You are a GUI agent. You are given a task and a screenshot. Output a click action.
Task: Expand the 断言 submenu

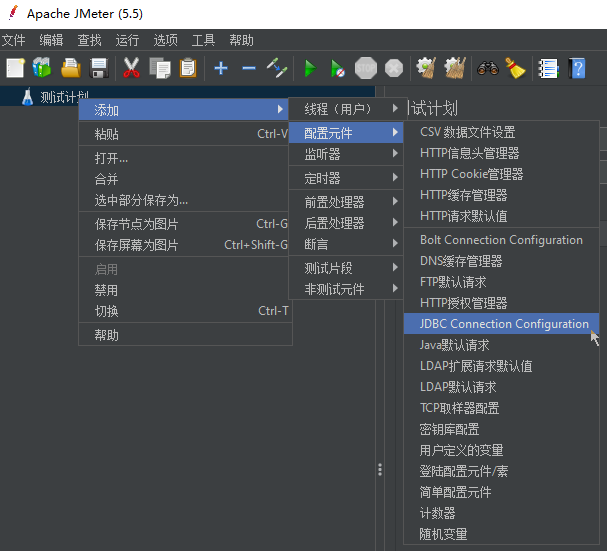coord(346,244)
